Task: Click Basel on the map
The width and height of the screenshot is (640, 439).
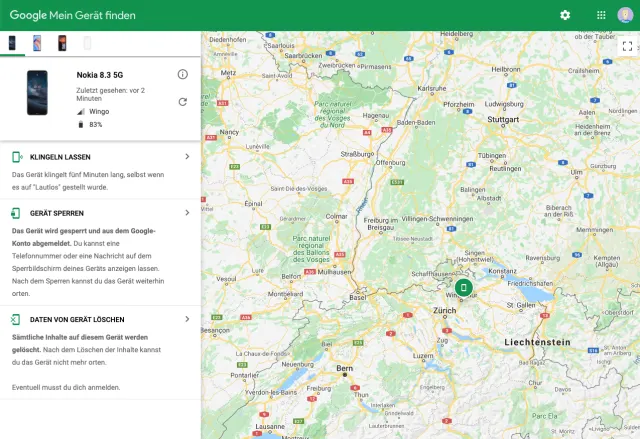Action: [358, 297]
